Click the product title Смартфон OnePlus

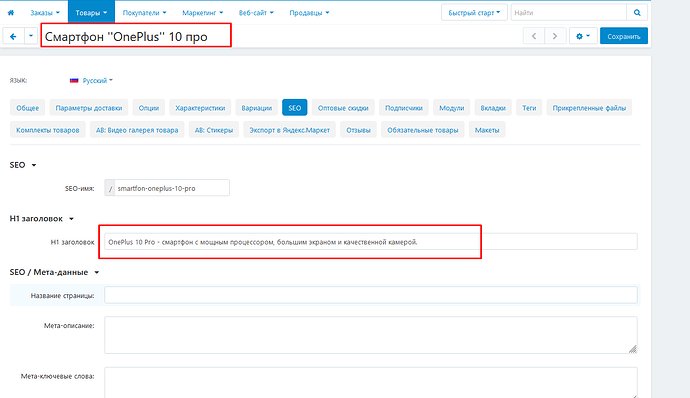(126, 37)
